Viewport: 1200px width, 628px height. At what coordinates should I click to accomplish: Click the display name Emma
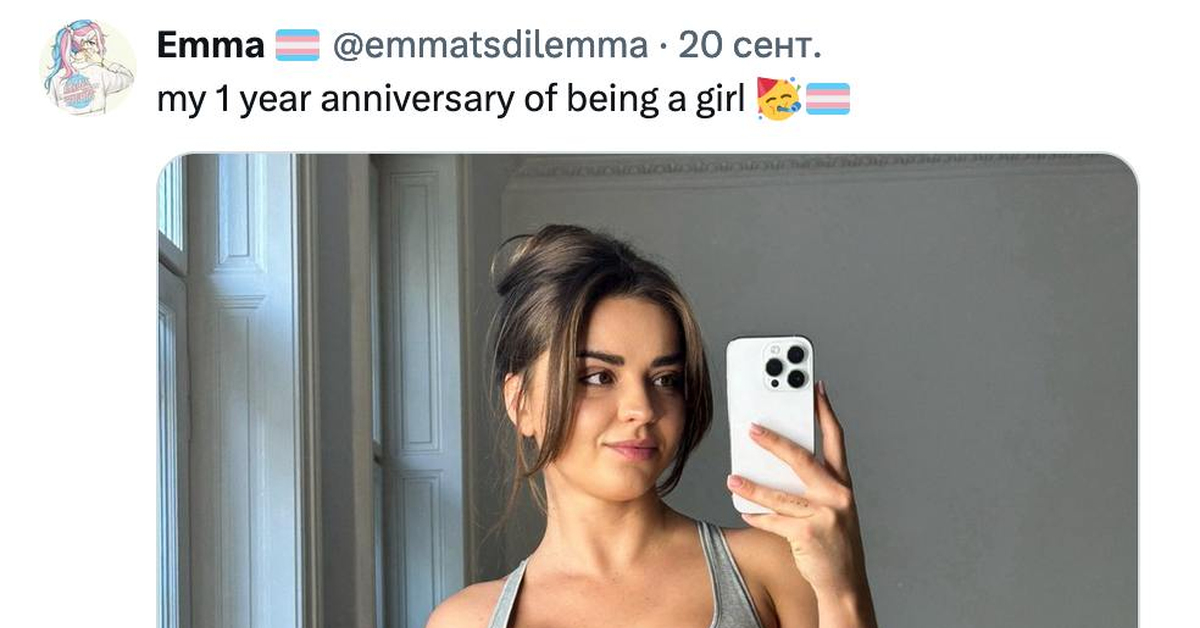211,45
